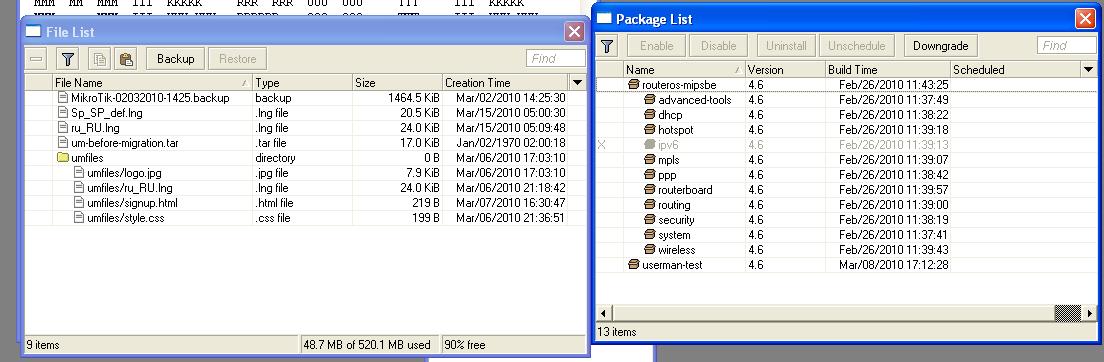Click the routerboard package icon

point(650,189)
